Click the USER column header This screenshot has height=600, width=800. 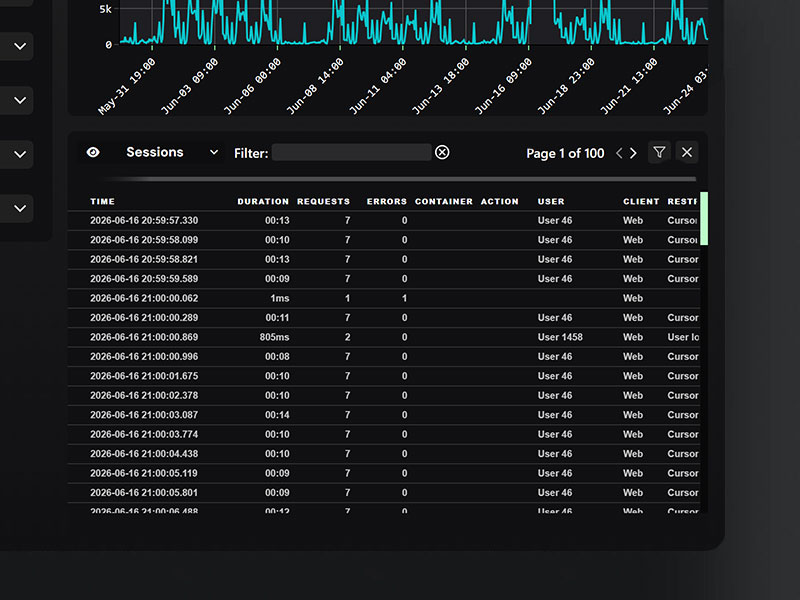point(551,202)
